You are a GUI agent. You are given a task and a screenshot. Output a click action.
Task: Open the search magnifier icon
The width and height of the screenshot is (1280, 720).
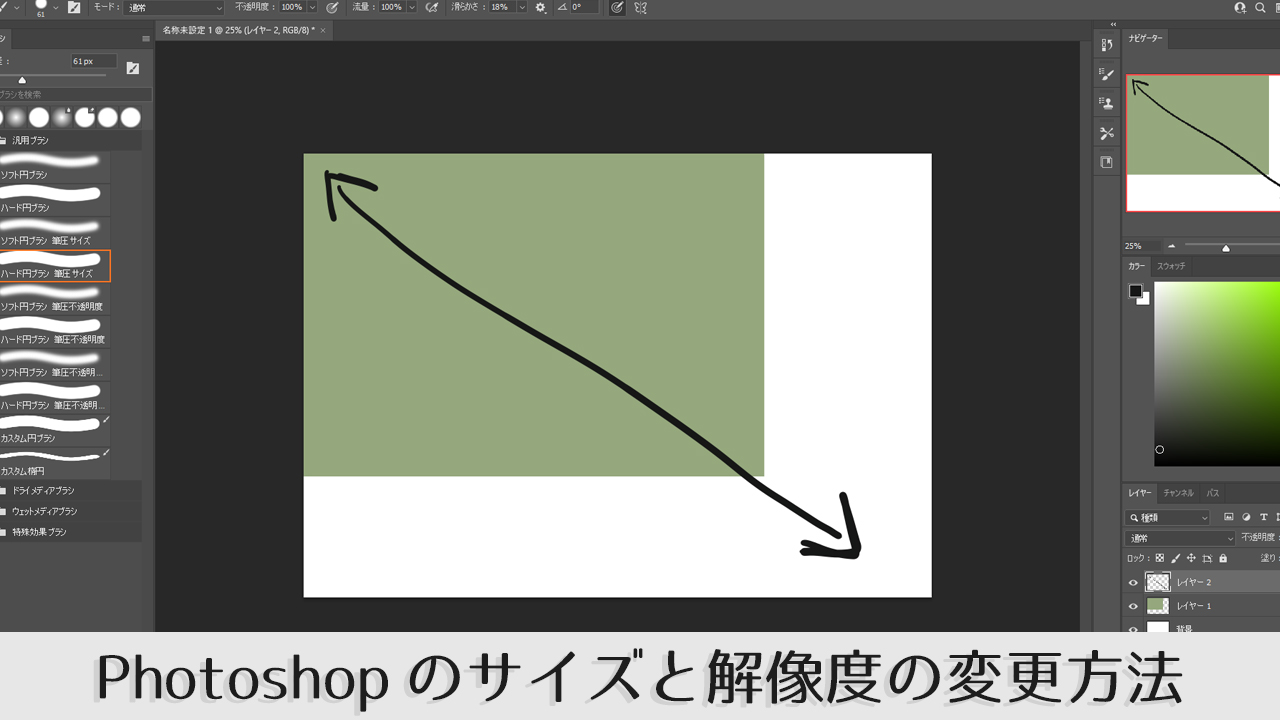click(x=1260, y=7)
